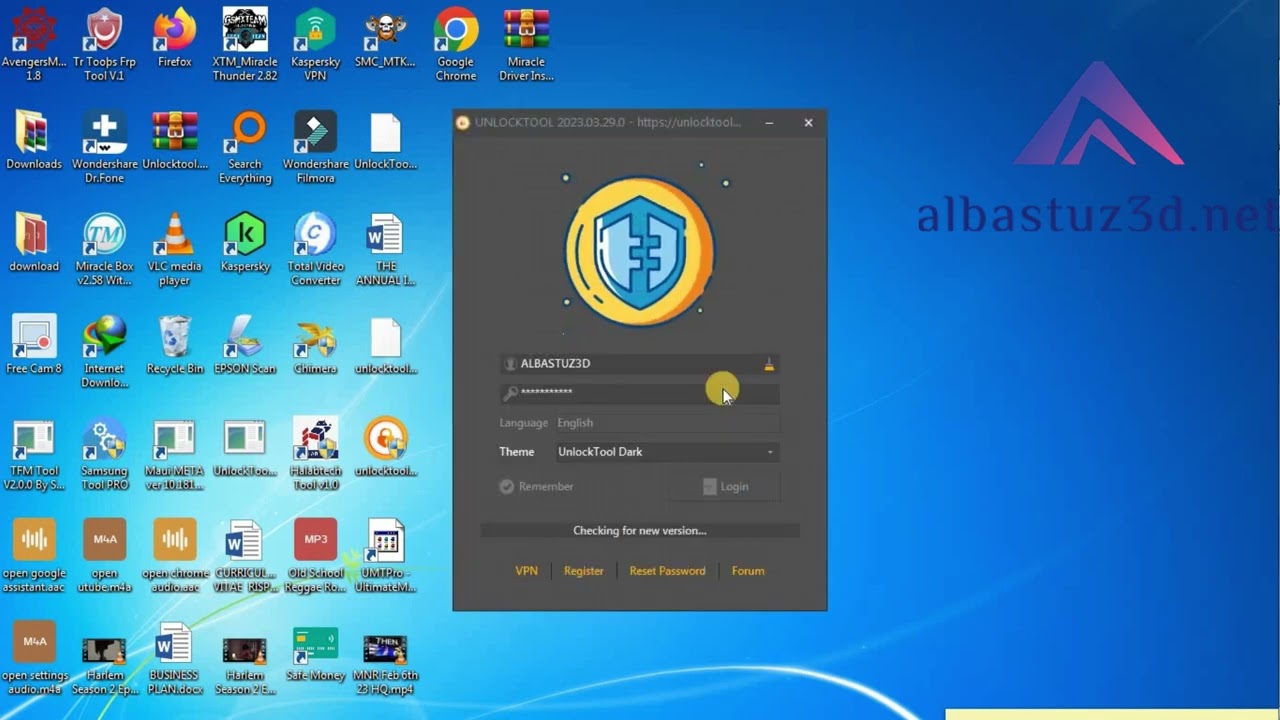
Task: Open the orange unlocktool desktop shortcut
Action: (x=385, y=448)
